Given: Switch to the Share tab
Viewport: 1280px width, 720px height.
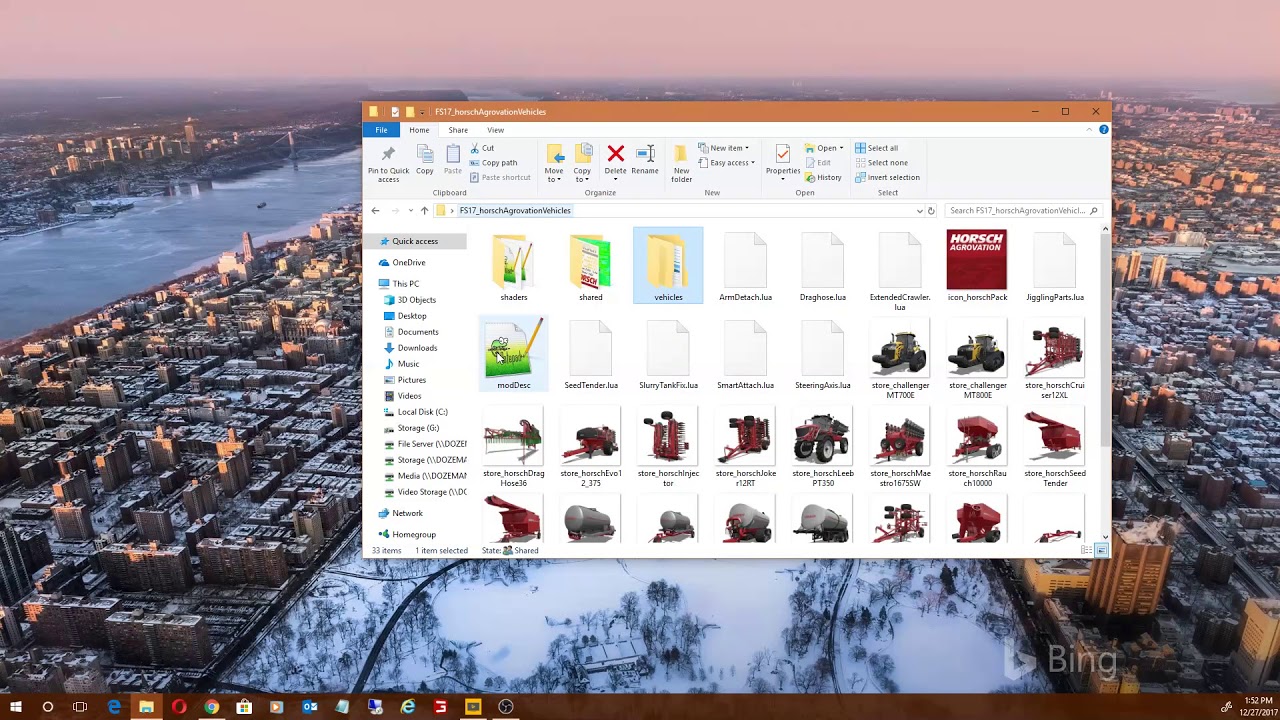Looking at the screenshot, I should (x=458, y=130).
